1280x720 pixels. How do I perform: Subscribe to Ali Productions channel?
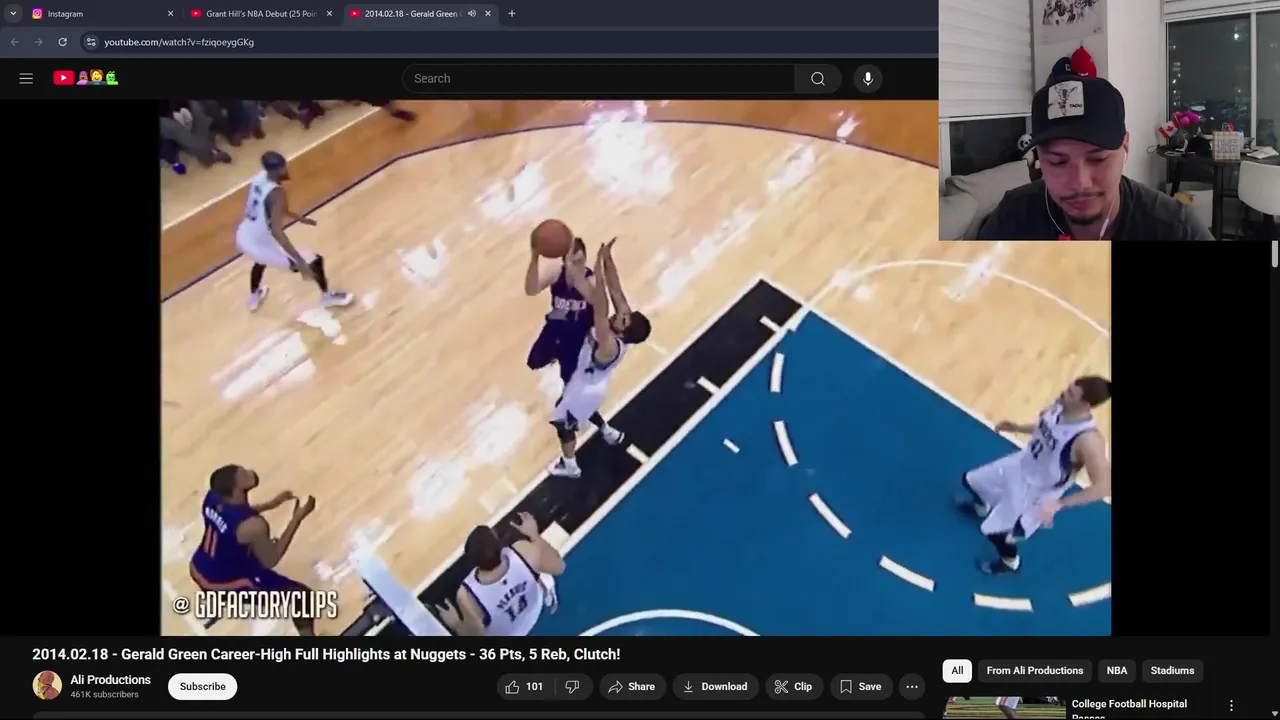(x=203, y=686)
